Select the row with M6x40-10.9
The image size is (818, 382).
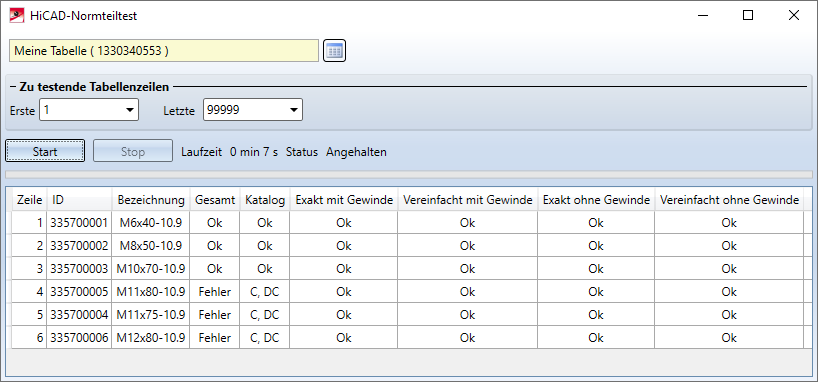[x=407, y=223]
